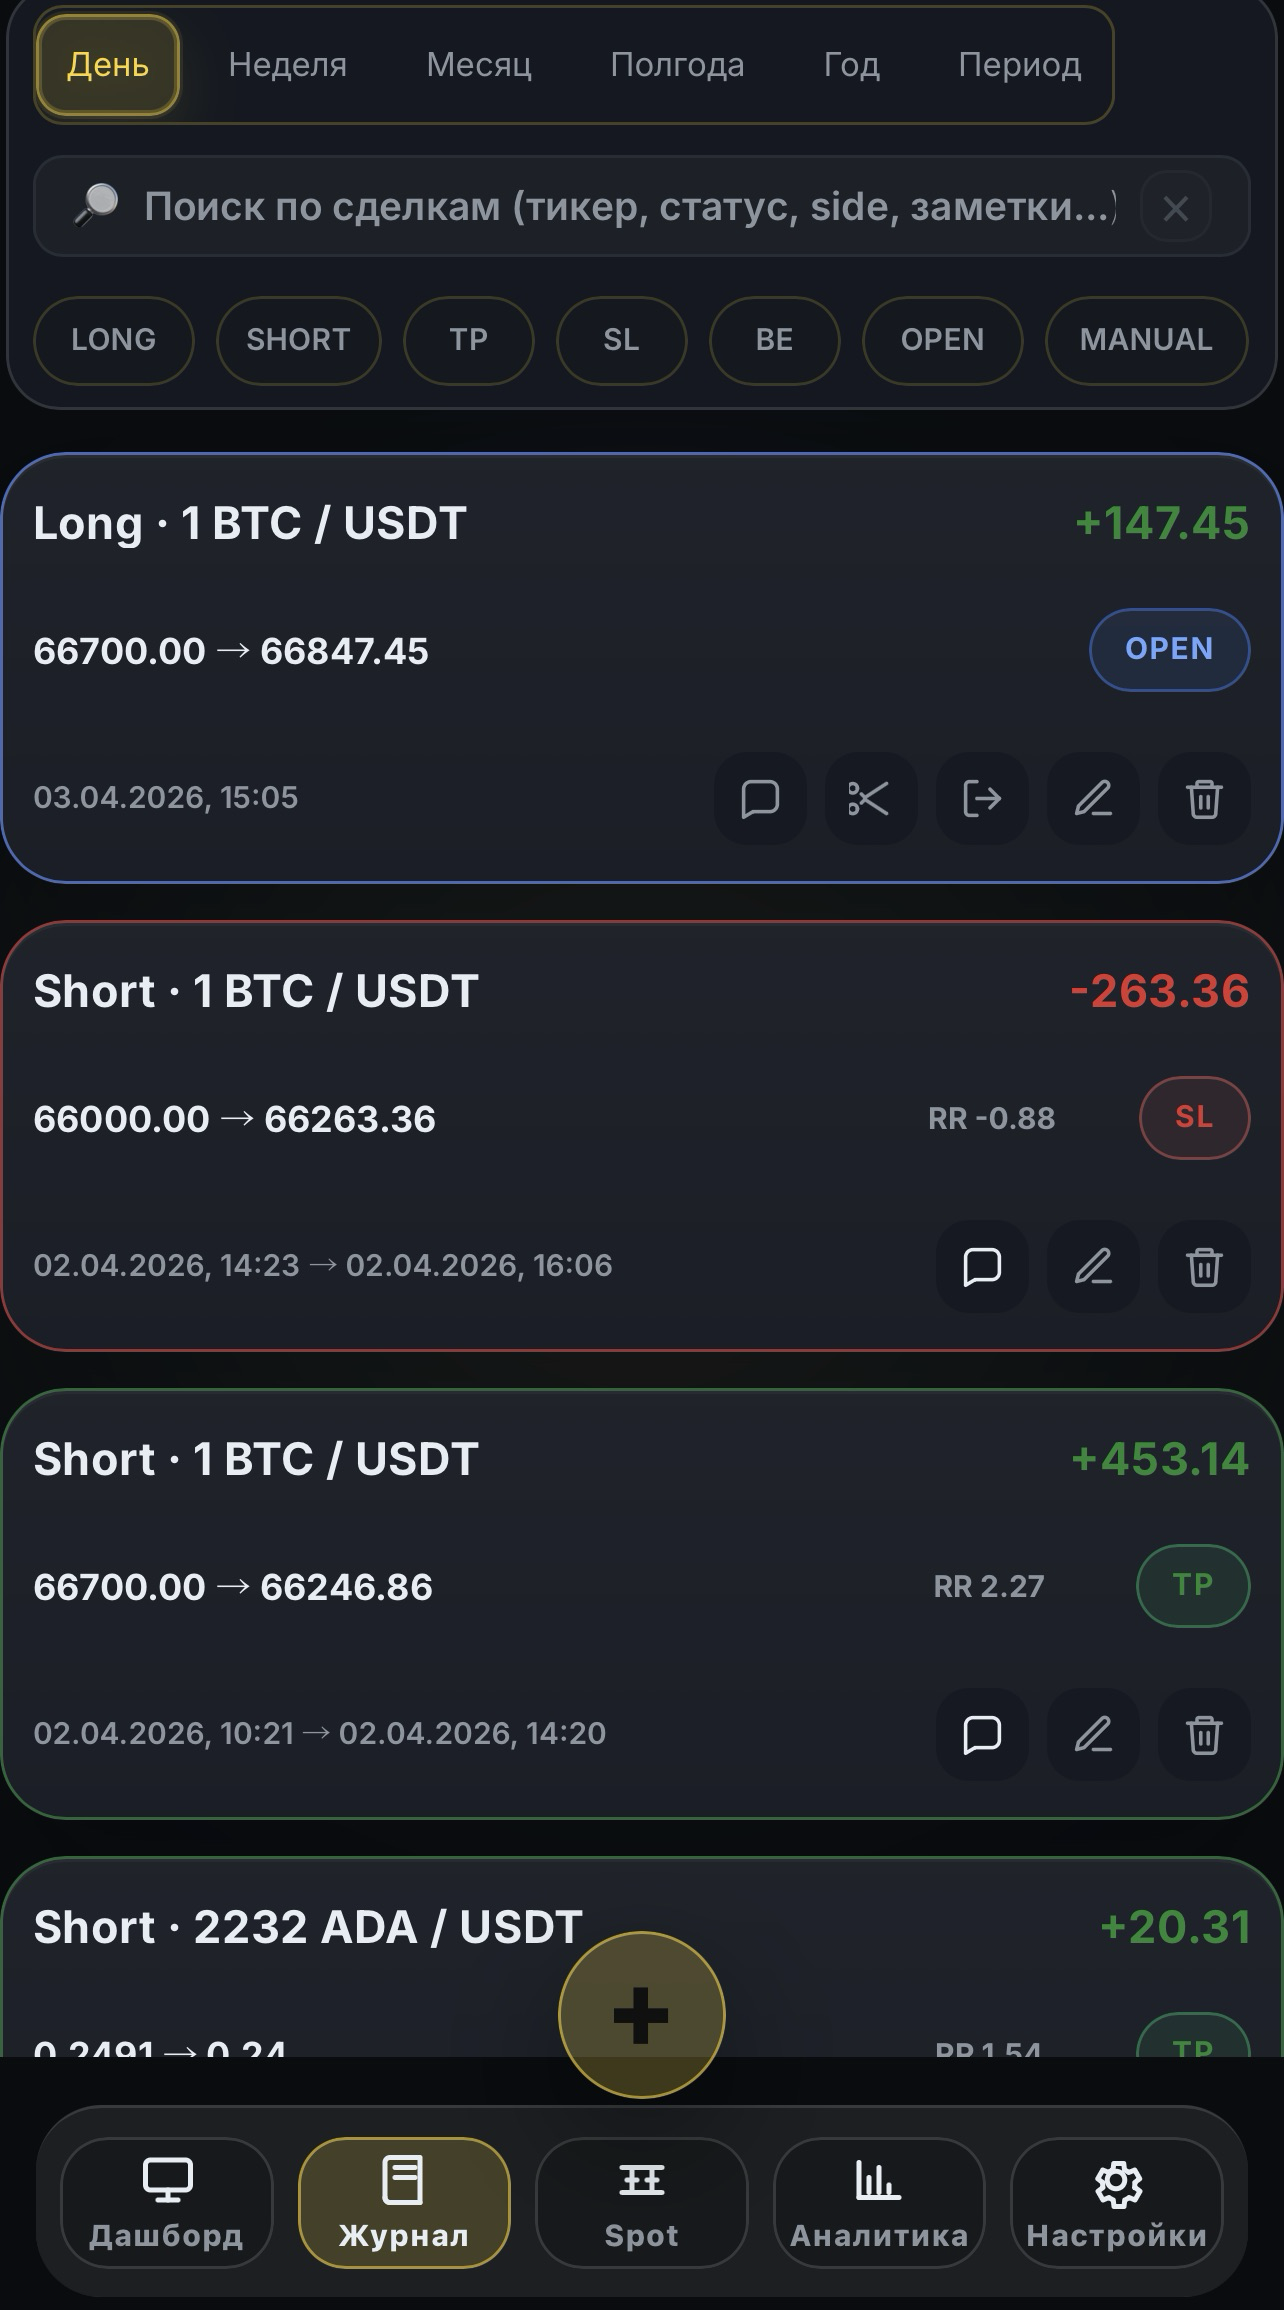This screenshot has width=1284, height=2310.
Task: Open comment on the -263.36 Short trade
Action: pyautogui.click(x=981, y=1266)
